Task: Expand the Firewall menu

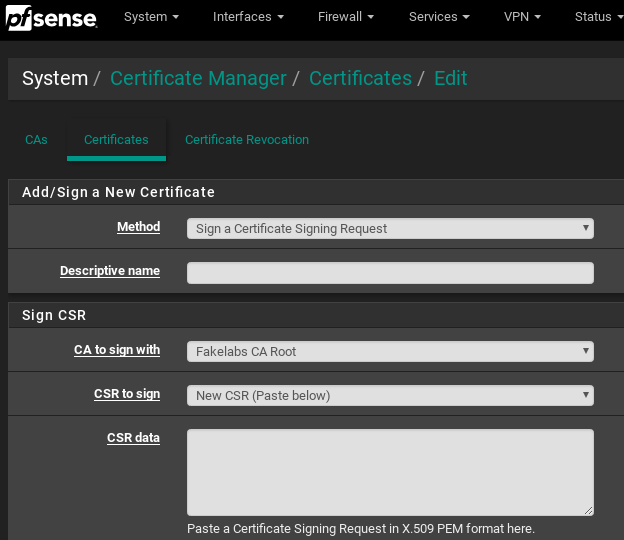Action: (x=346, y=17)
